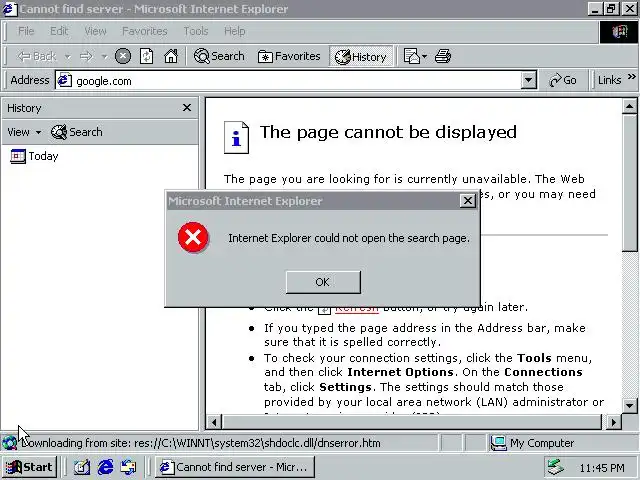Click Cannot find server taskbar button
Image resolution: width=640 pixels, height=480 pixels.
click(235, 467)
